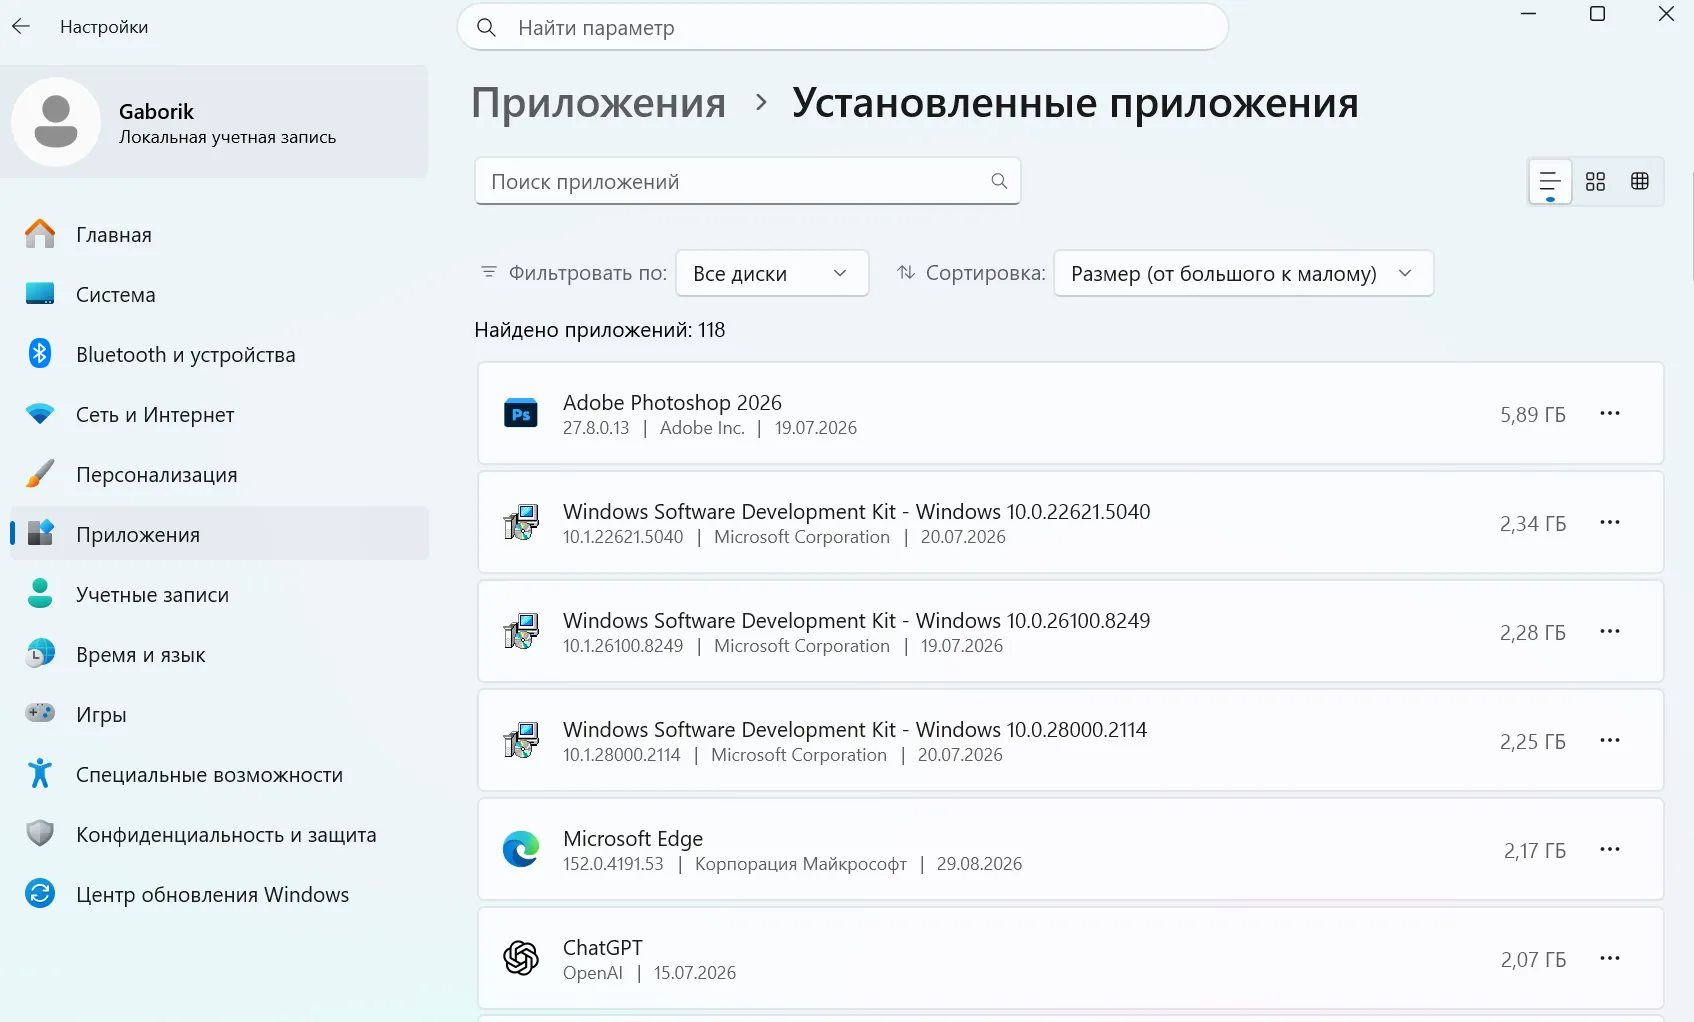1694x1022 pixels.
Task: Go to Bluetooth и устройства settings
Action: coord(219,354)
